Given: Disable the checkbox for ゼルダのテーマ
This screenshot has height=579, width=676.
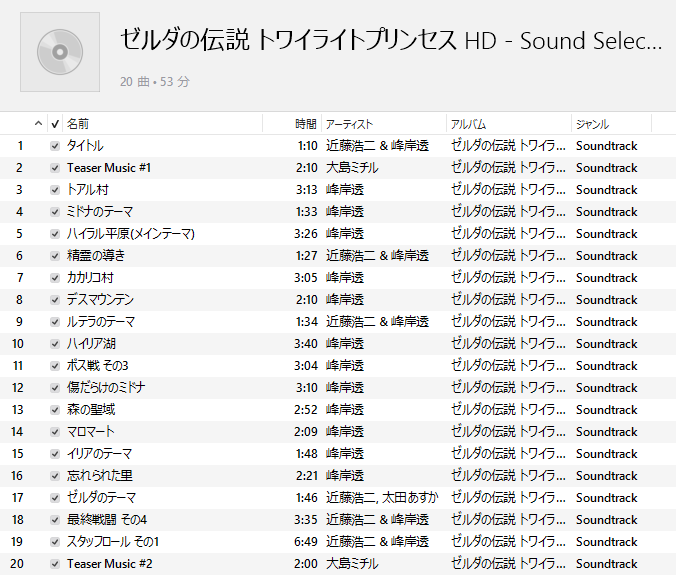Looking at the screenshot, I should [x=55, y=498].
